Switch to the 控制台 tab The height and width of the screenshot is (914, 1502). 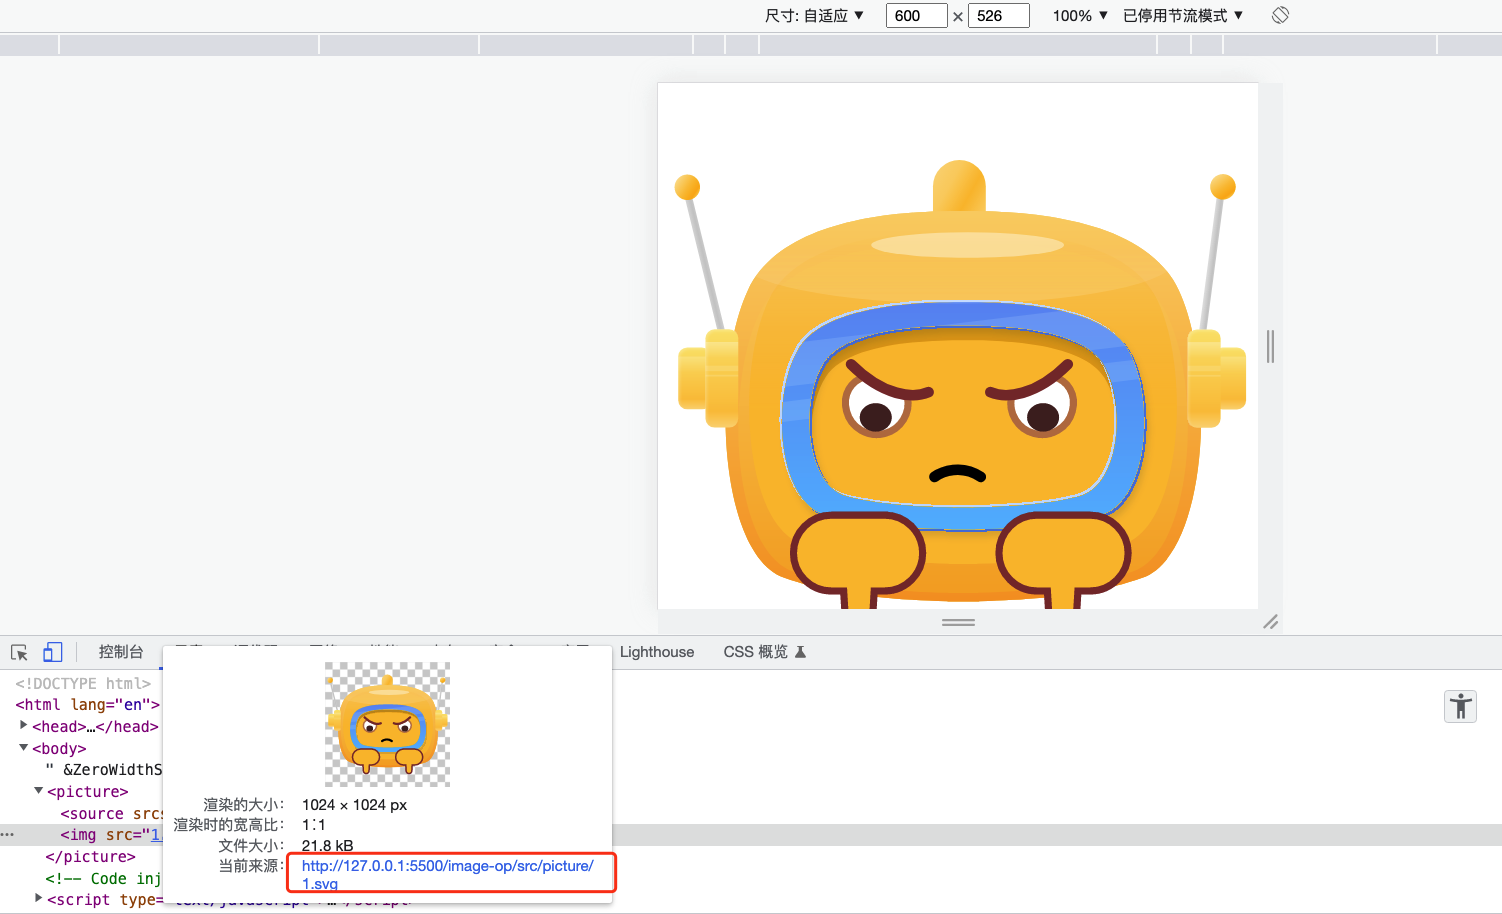pyautogui.click(x=121, y=652)
